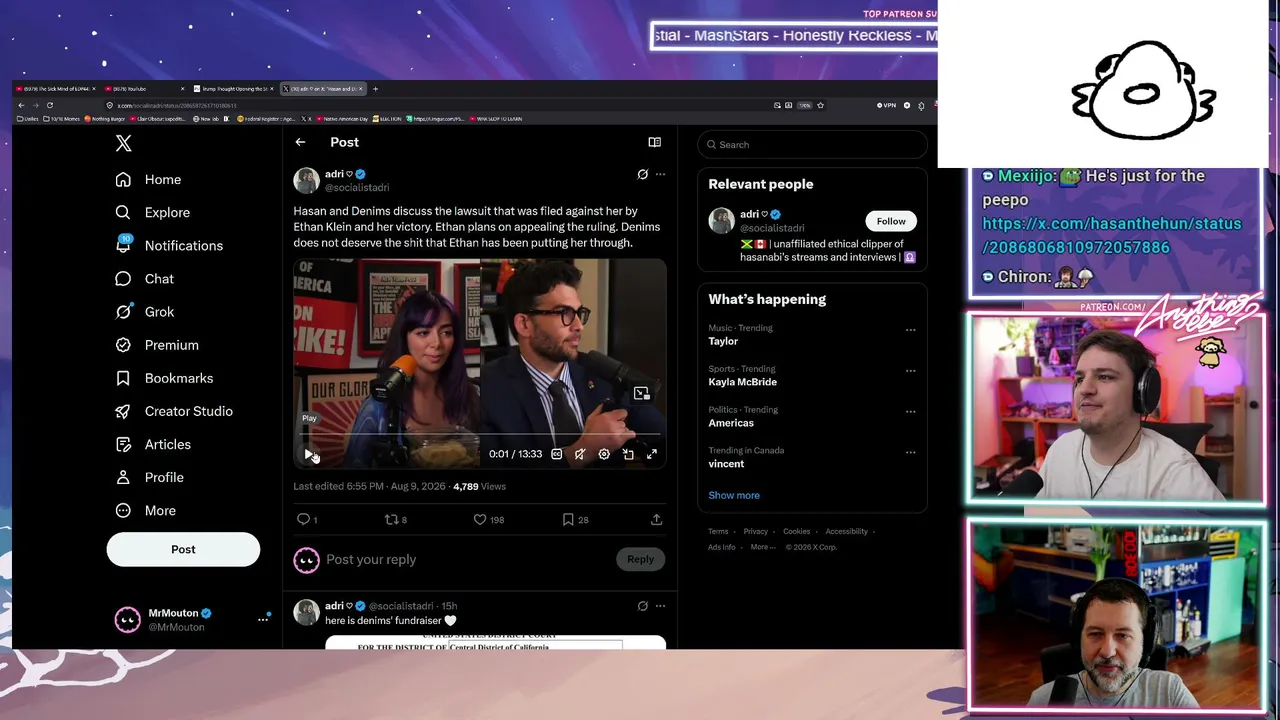The width and height of the screenshot is (1280, 720).
Task: Share the main post
Action: [x=656, y=519]
